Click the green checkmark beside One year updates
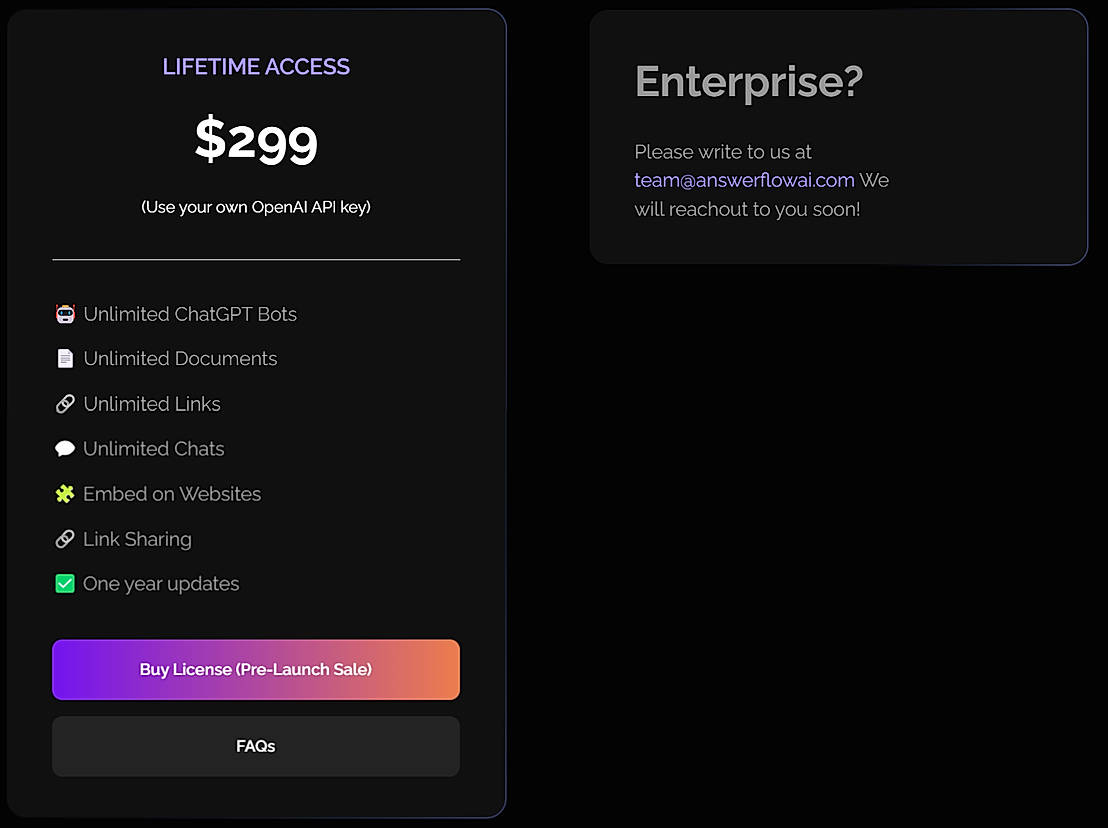Image resolution: width=1108 pixels, height=828 pixels. point(65,584)
